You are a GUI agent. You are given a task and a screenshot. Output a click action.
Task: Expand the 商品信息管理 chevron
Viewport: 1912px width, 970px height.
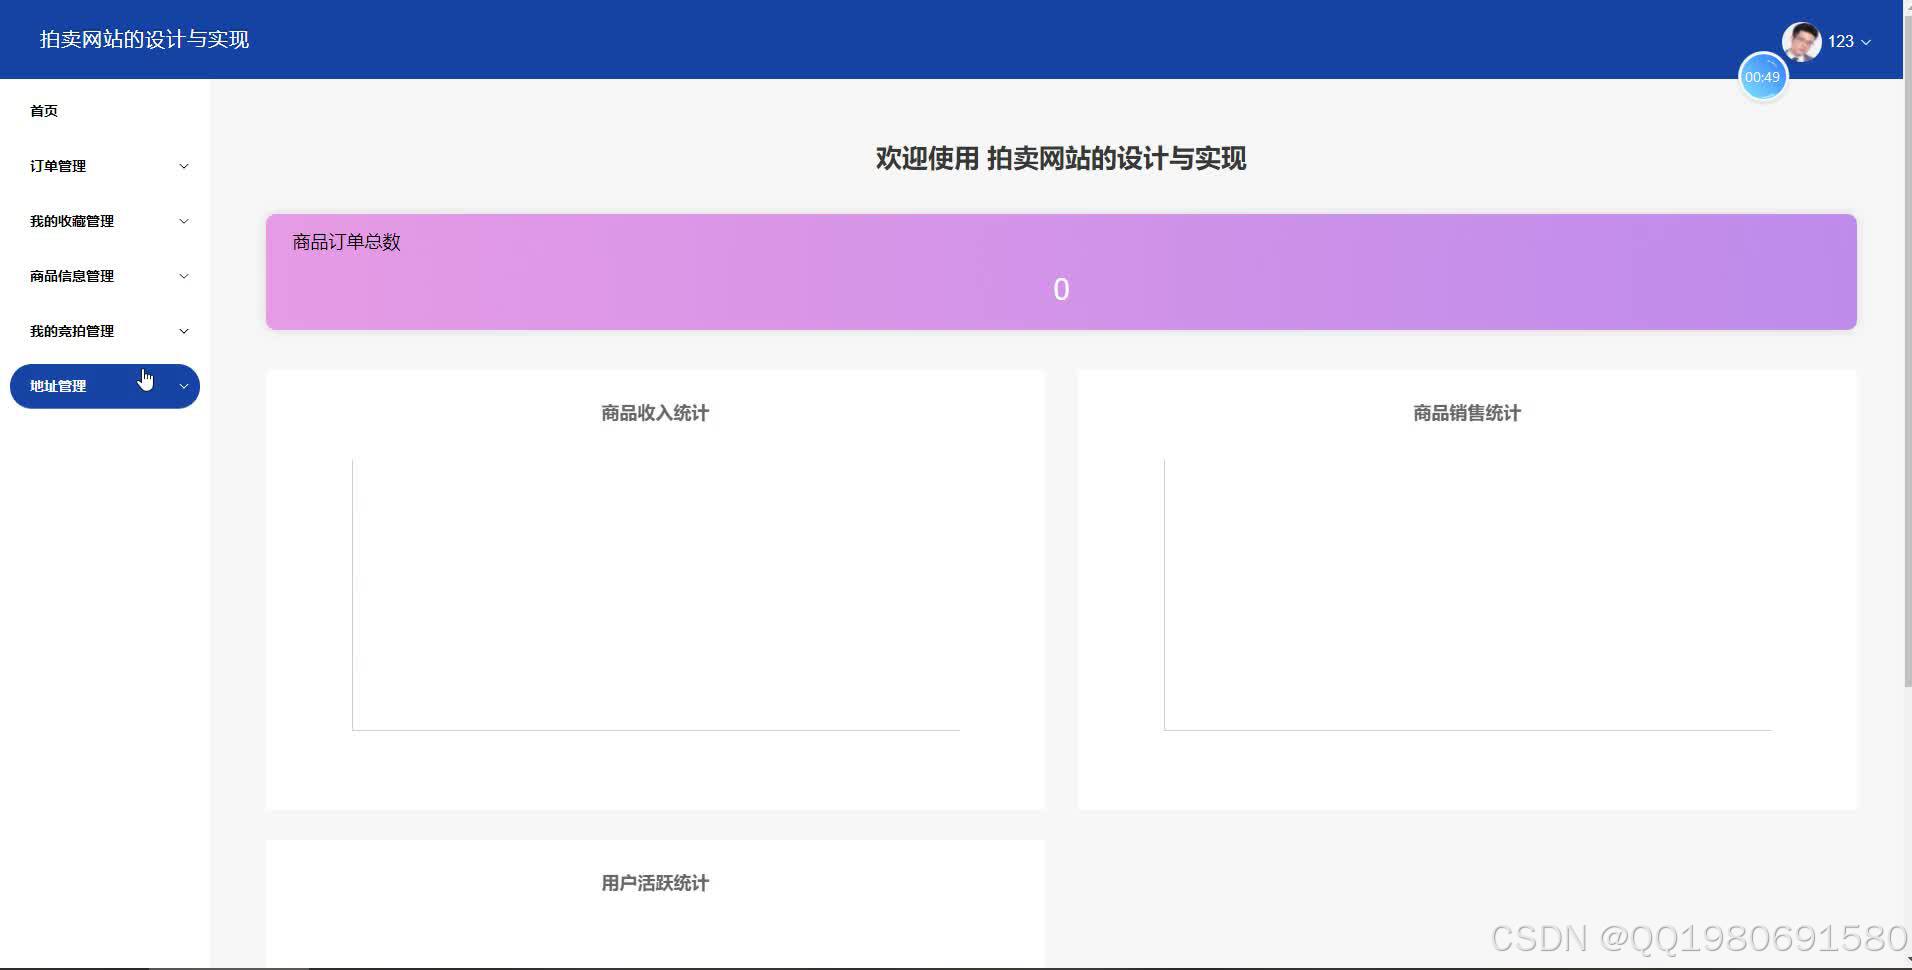click(x=183, y=276)
